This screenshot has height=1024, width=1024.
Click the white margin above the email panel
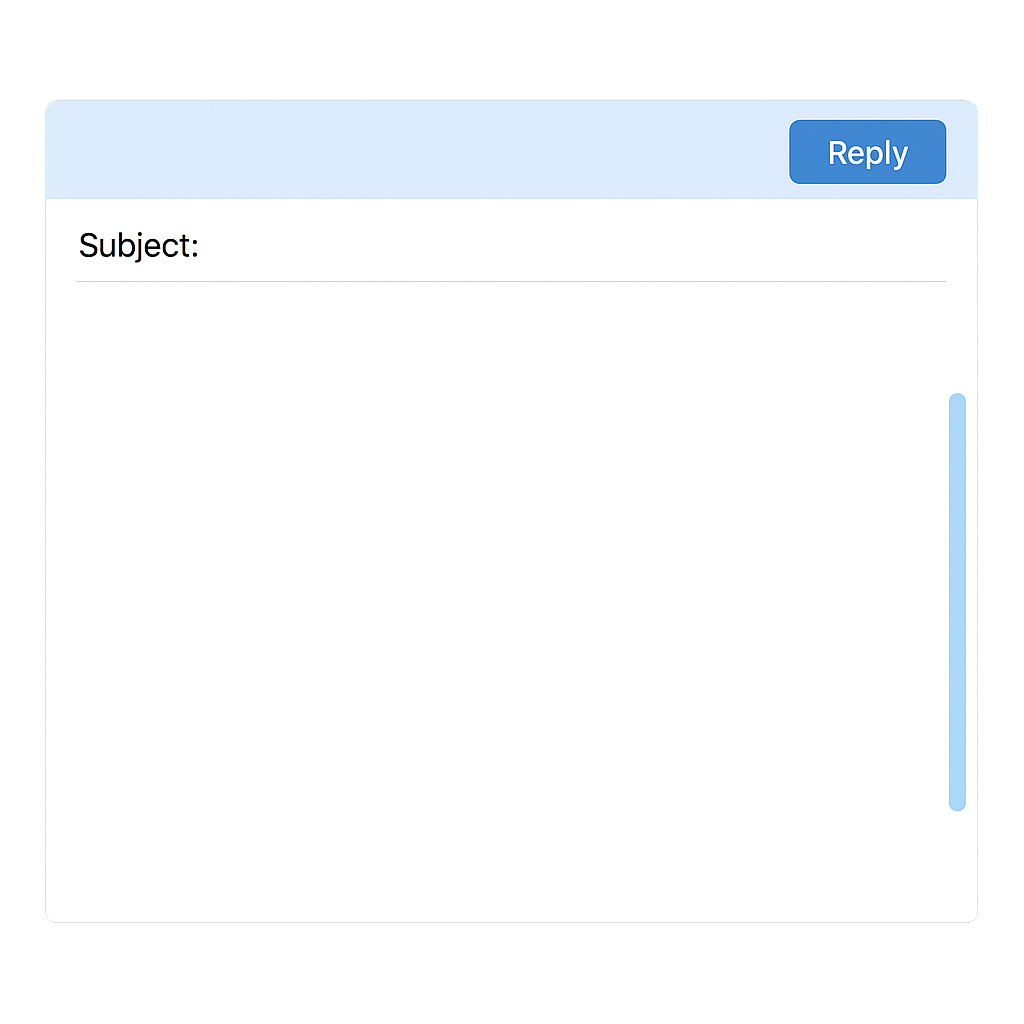511,50
